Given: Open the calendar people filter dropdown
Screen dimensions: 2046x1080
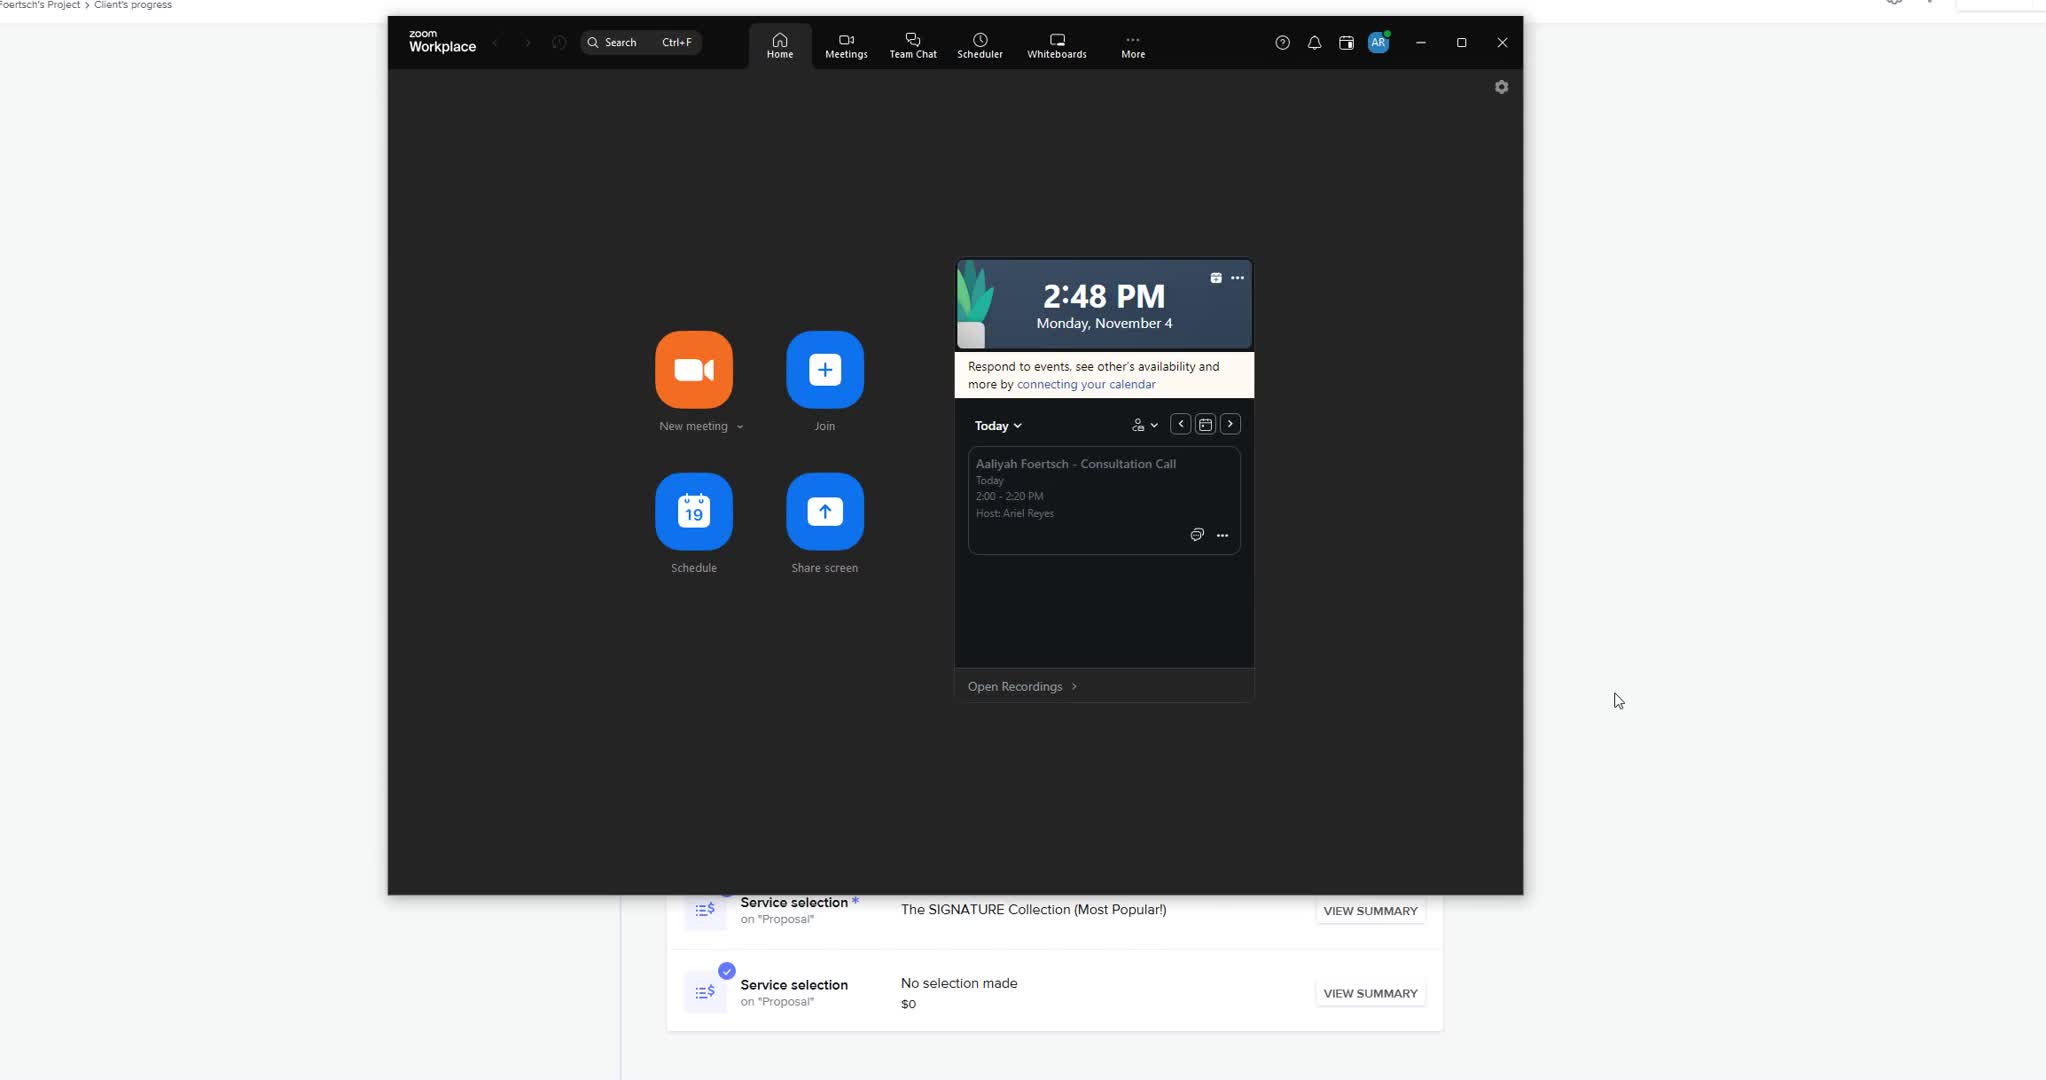Looking at the screenshot, I should (x=1145, y=425).
